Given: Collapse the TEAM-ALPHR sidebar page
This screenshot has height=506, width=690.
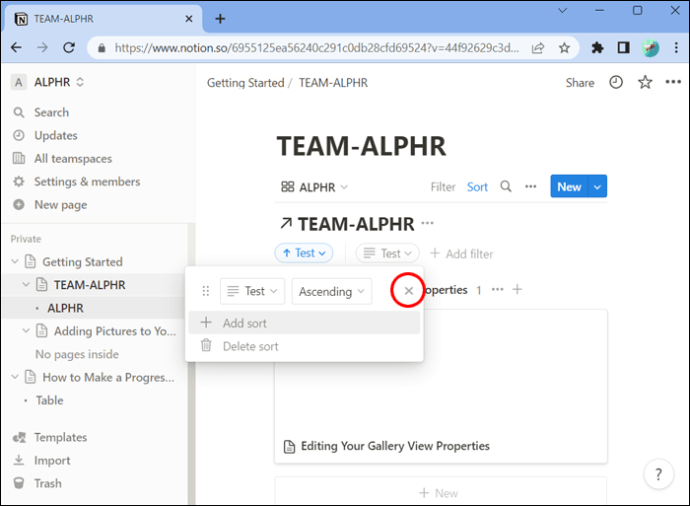Looking at the screenshot, I should [x=26, y=284].
